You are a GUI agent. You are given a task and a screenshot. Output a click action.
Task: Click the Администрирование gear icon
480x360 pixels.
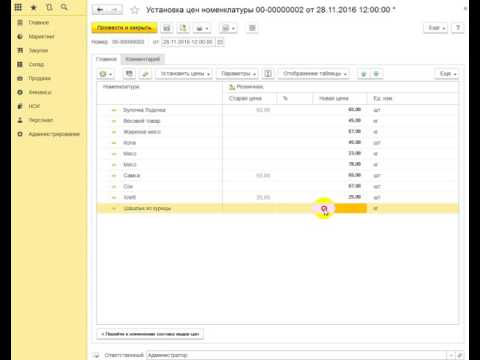click(20, 134)
